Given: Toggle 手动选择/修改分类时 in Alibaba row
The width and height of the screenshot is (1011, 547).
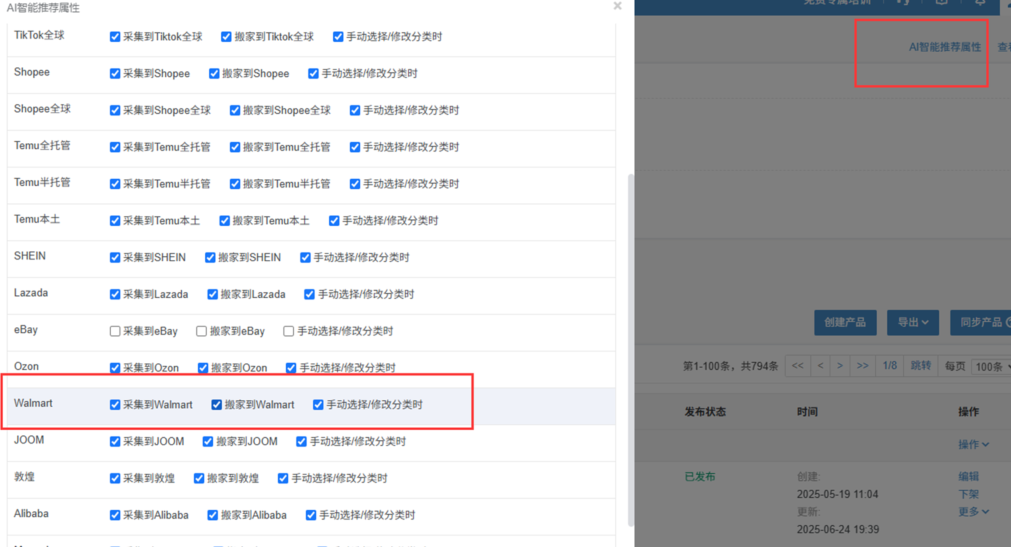Looking at the screenshot, I should (x=311, y=515).
